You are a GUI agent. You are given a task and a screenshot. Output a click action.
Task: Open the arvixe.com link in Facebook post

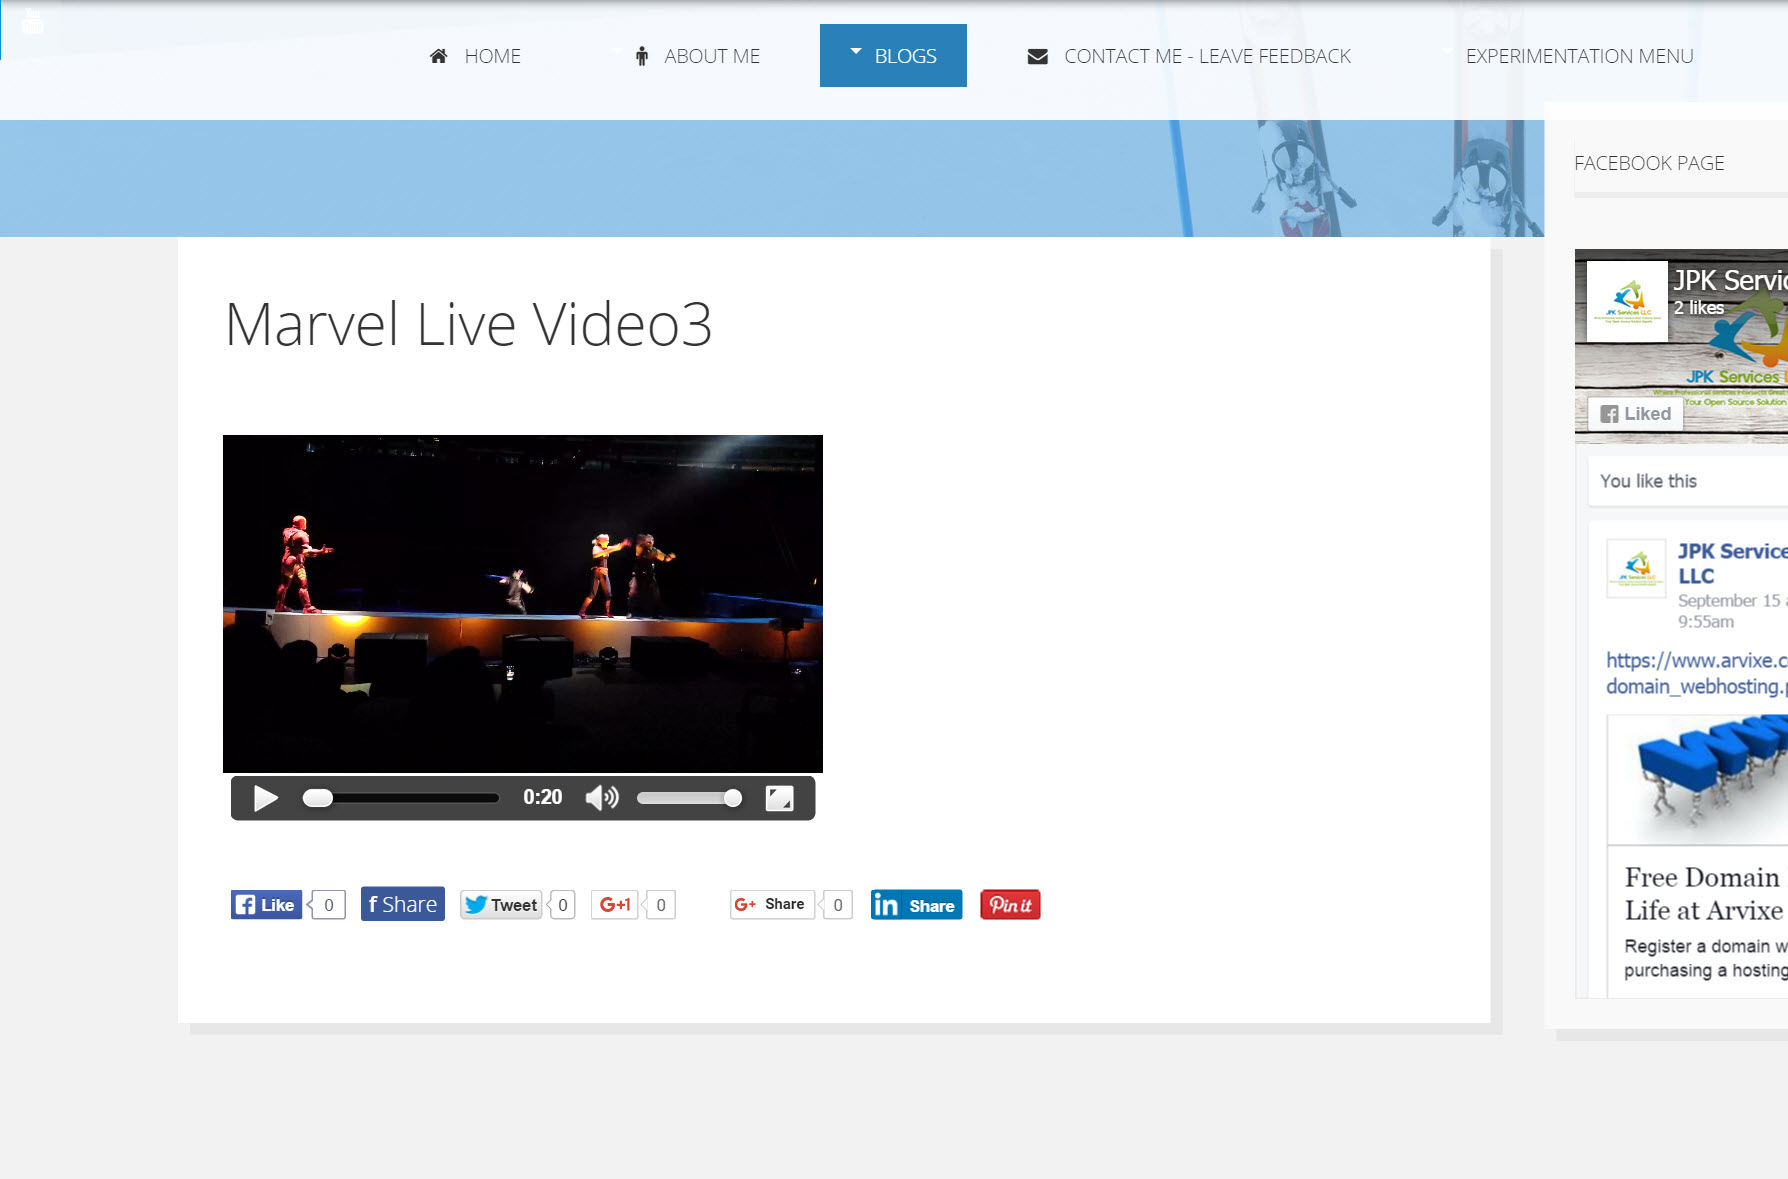1696,673
